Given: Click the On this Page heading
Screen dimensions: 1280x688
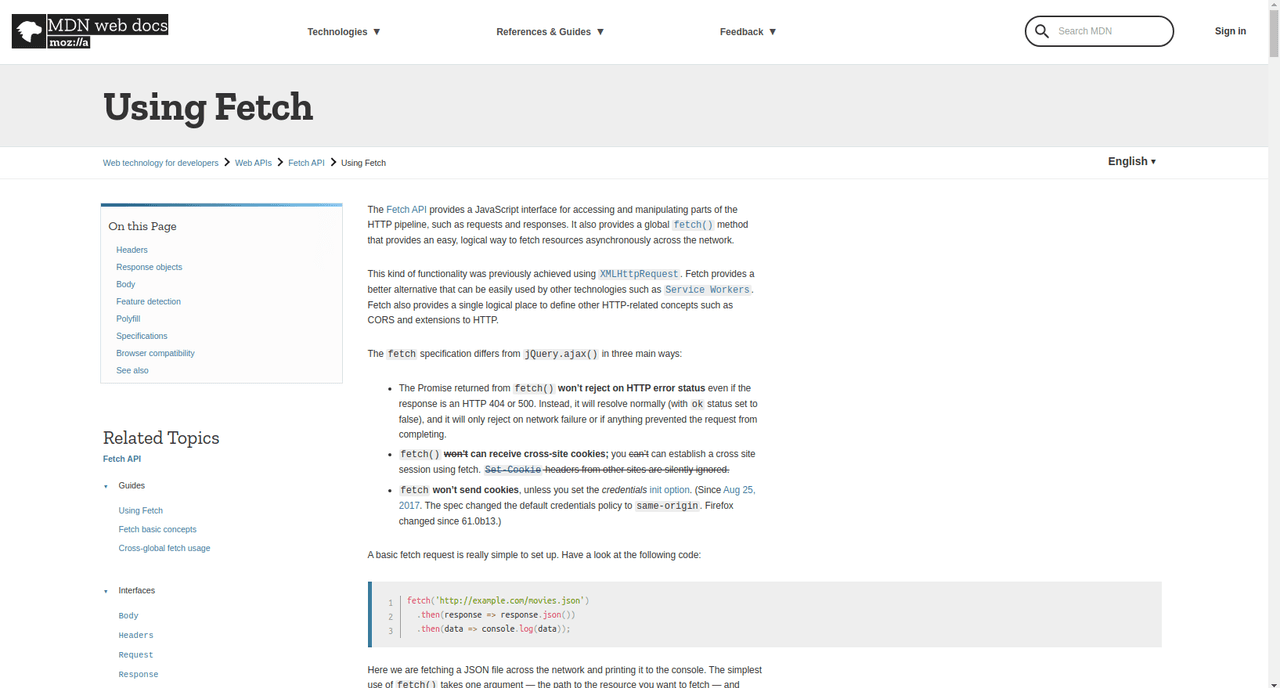Looking at the screenshot, I should [142, 227].
